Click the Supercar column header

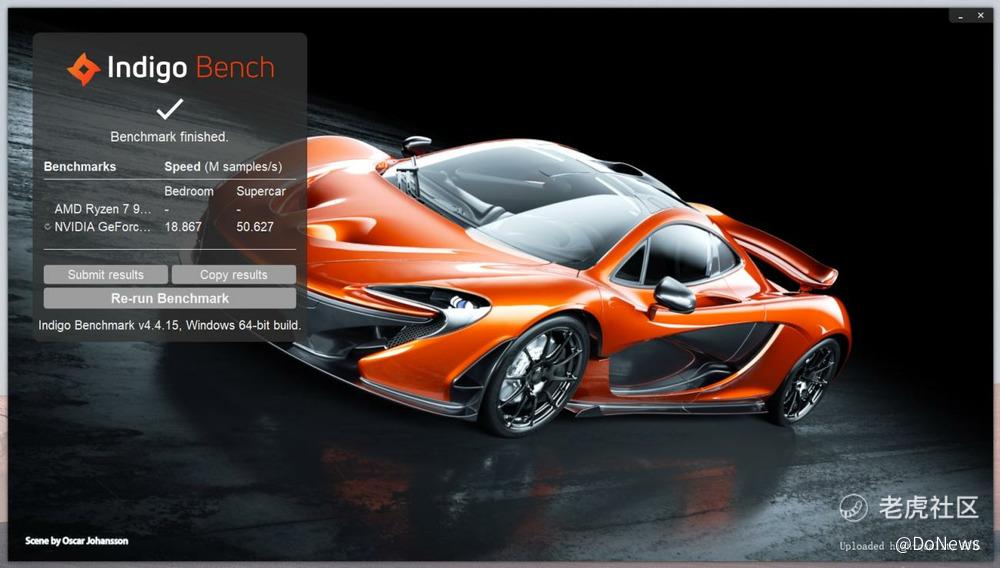click(261, 191)
